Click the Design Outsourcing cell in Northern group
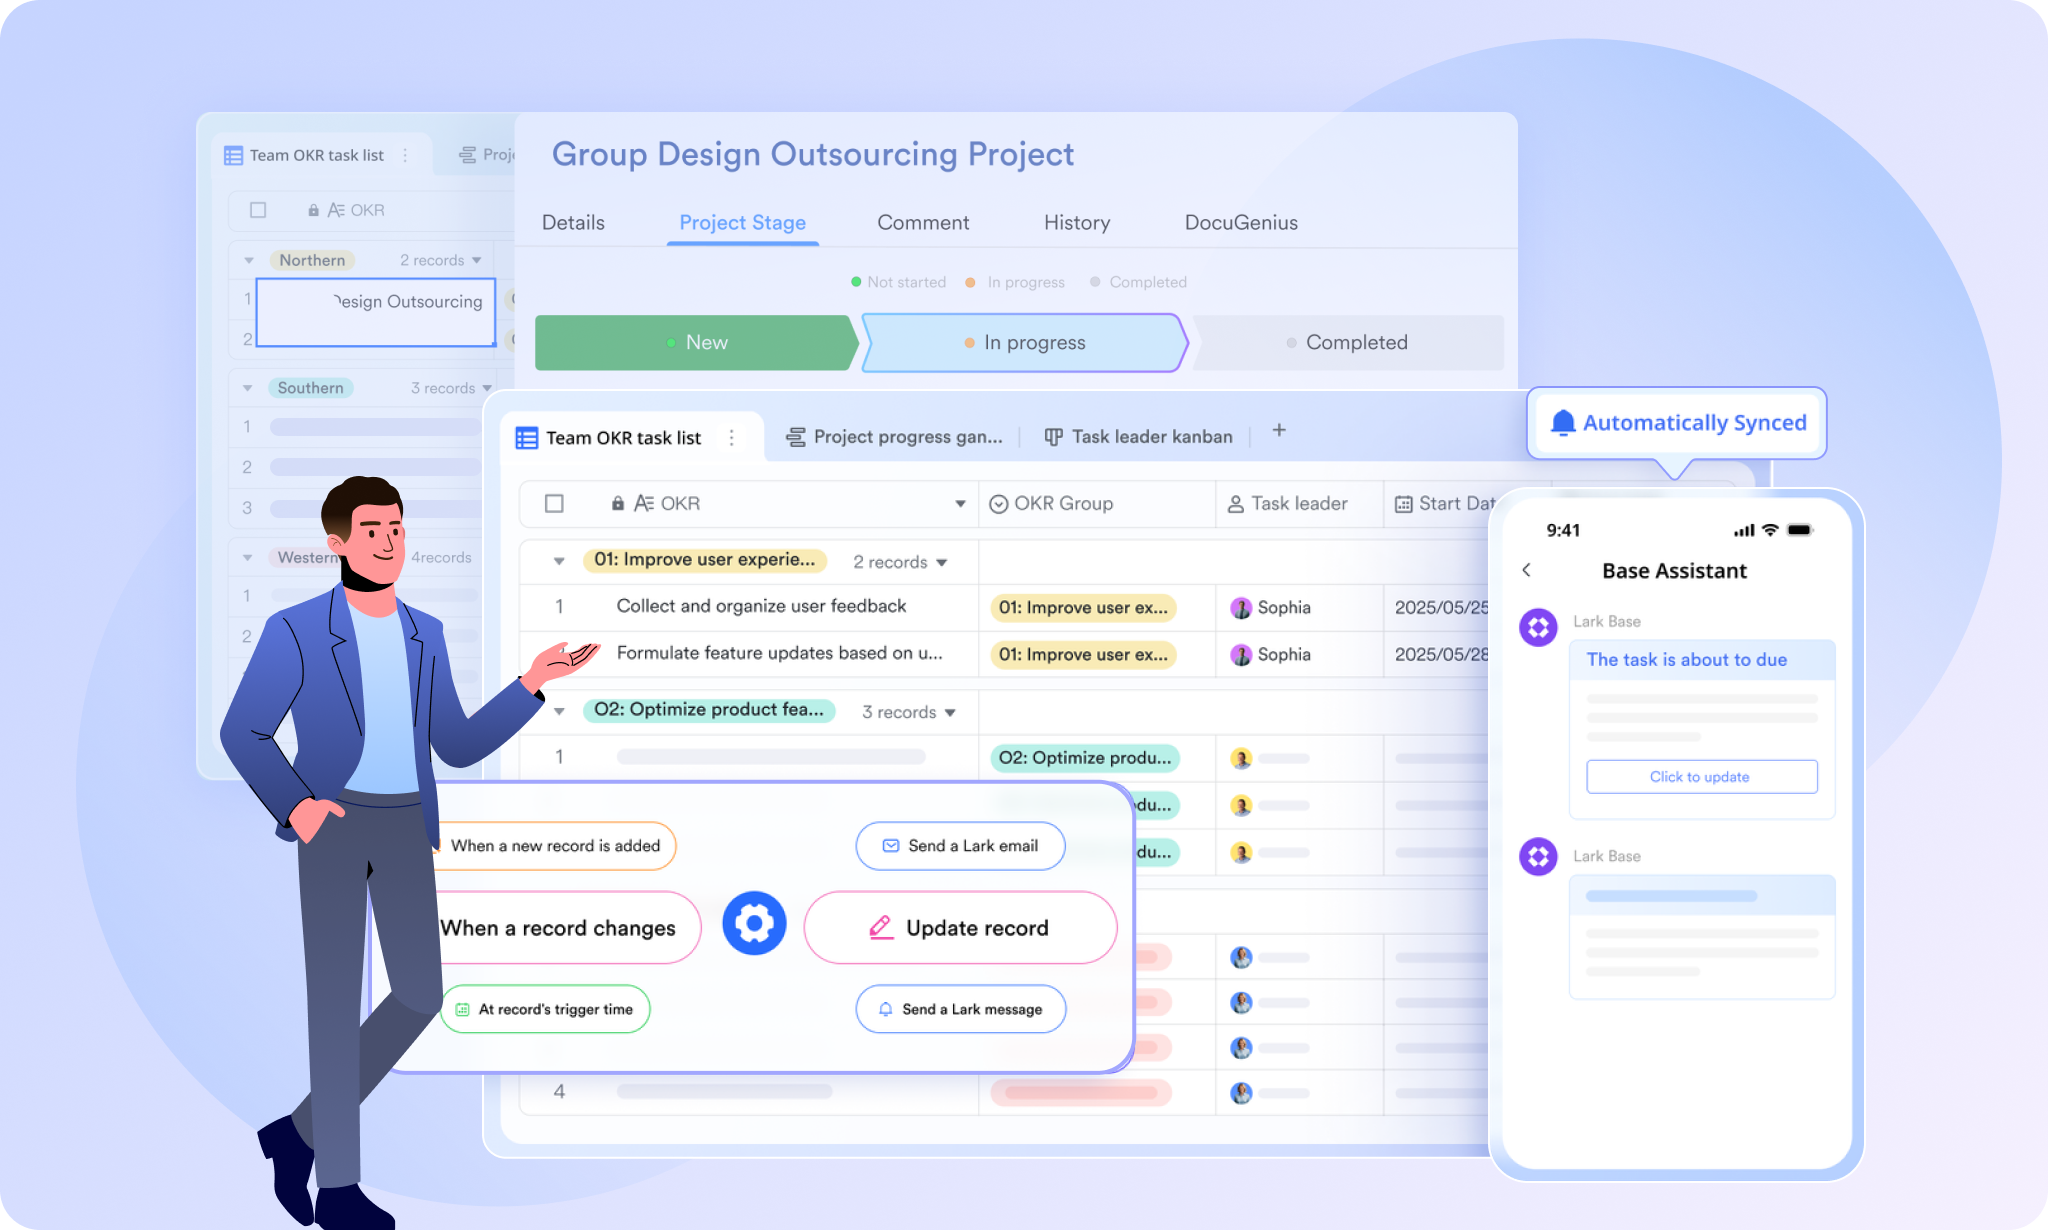Viewport: 2048px width, 1230px height. (376, 313)
